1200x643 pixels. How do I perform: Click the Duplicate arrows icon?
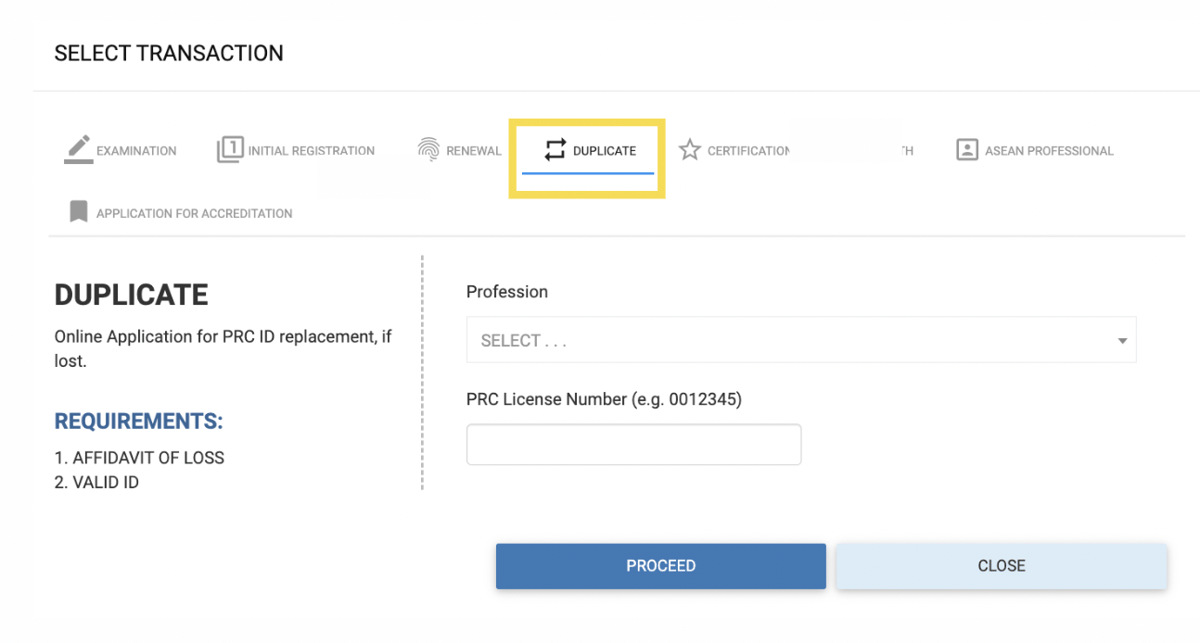point(556,148)
